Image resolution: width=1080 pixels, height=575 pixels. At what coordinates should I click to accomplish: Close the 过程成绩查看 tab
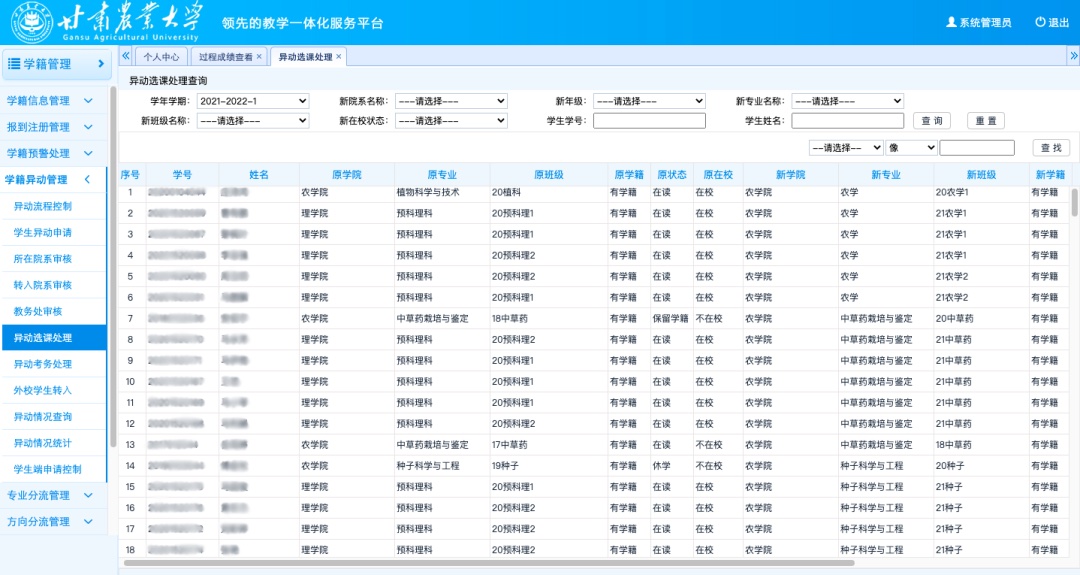259,57
